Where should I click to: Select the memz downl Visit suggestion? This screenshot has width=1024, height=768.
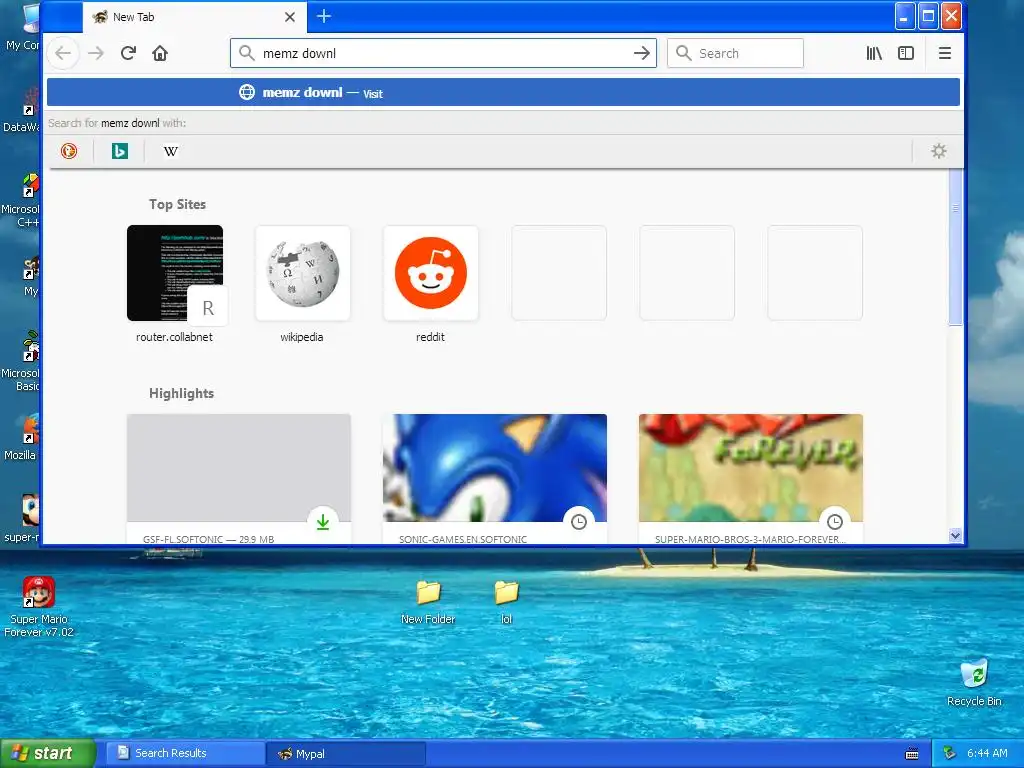504,93
